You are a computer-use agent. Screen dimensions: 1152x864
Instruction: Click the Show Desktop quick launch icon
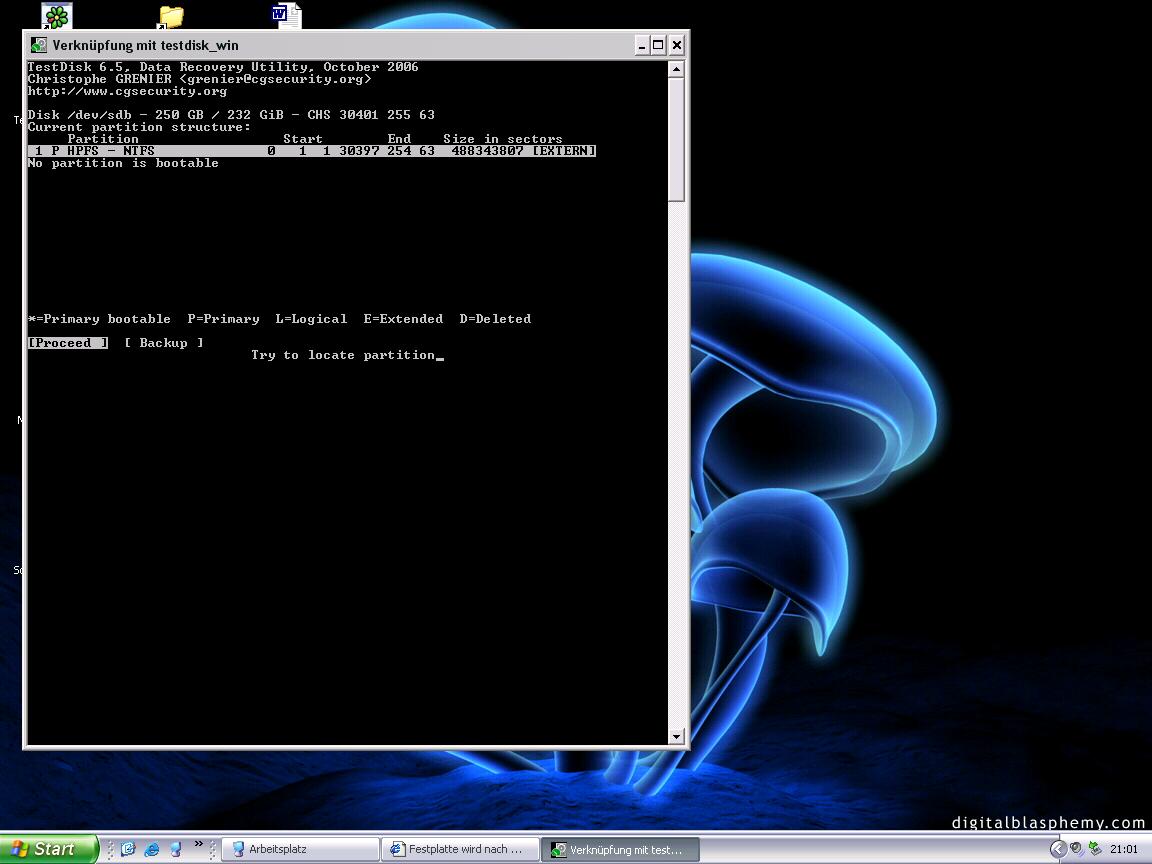point(129,849)
